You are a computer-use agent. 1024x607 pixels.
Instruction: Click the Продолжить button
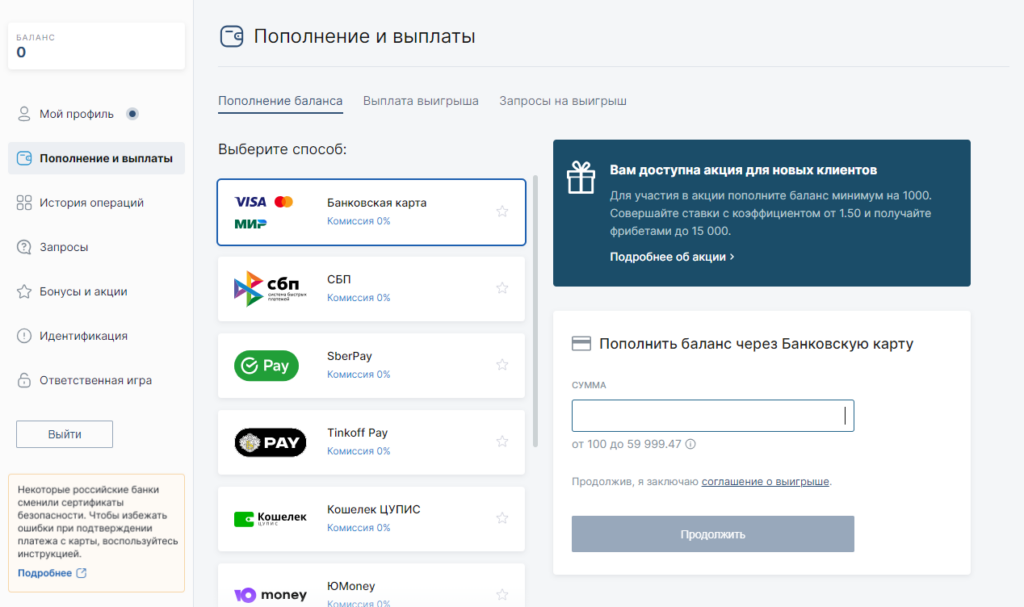pyautogui.click(x=712, y=534)
